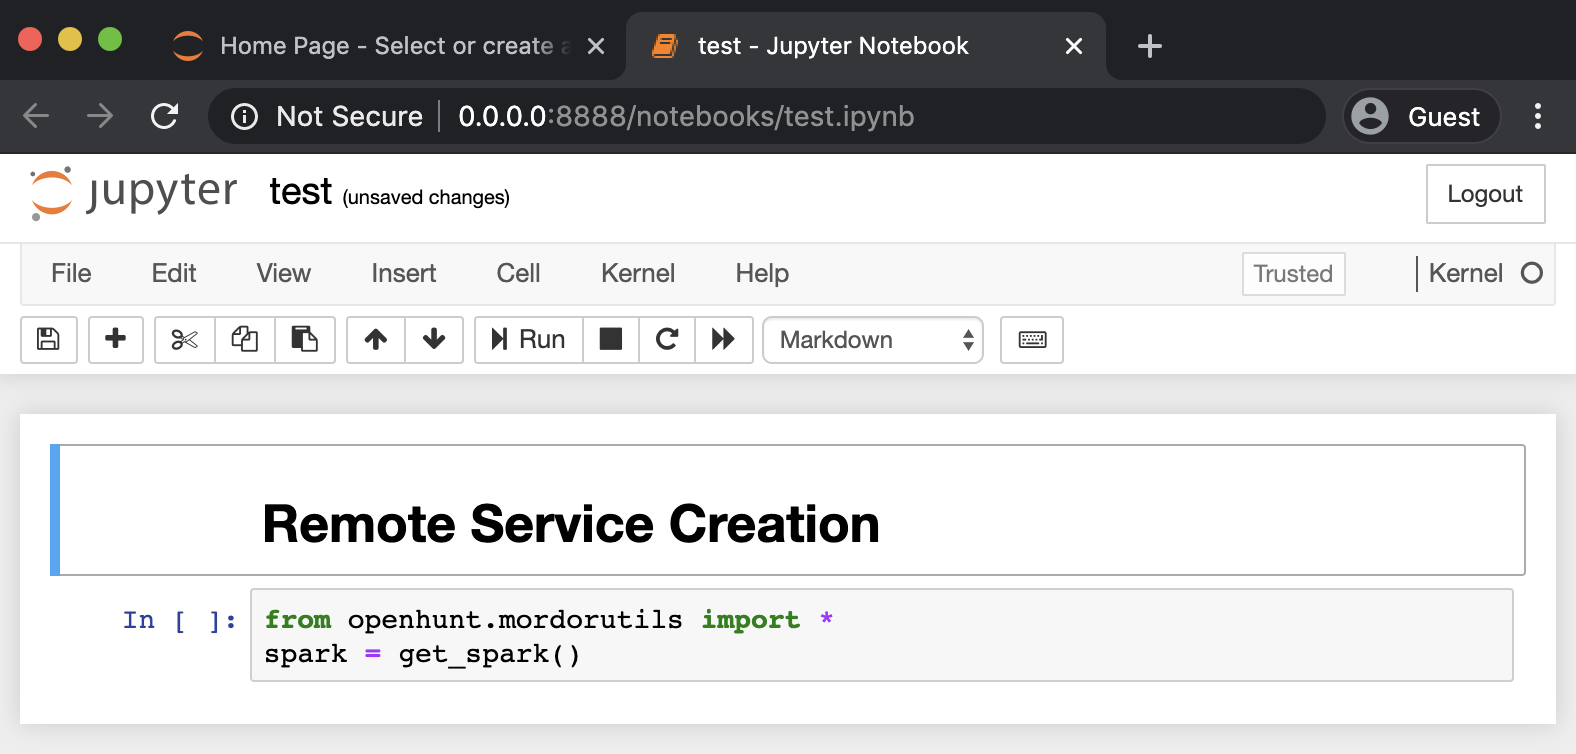Move selected cell up with the arrow icon
The height and width of the screenshot is (754, 1576).
[x=376, y=340]
